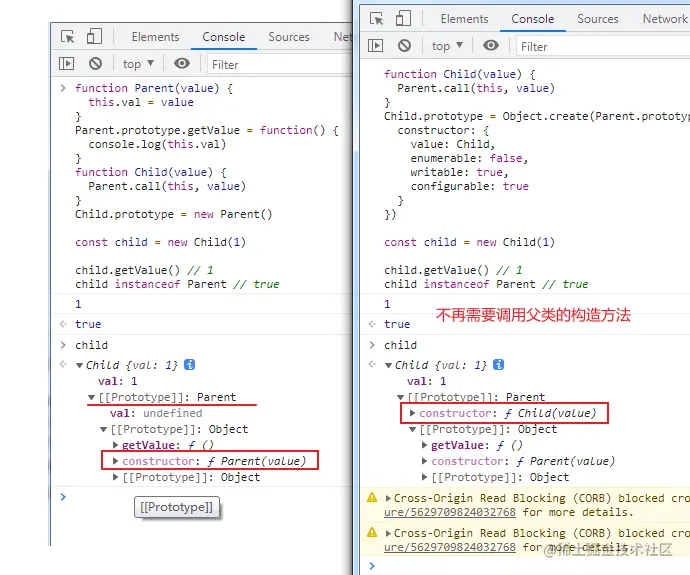Expand last [[Prototype]]: Object in right console
The height and width of the screenshot is (575, 690).
(424, 477)
